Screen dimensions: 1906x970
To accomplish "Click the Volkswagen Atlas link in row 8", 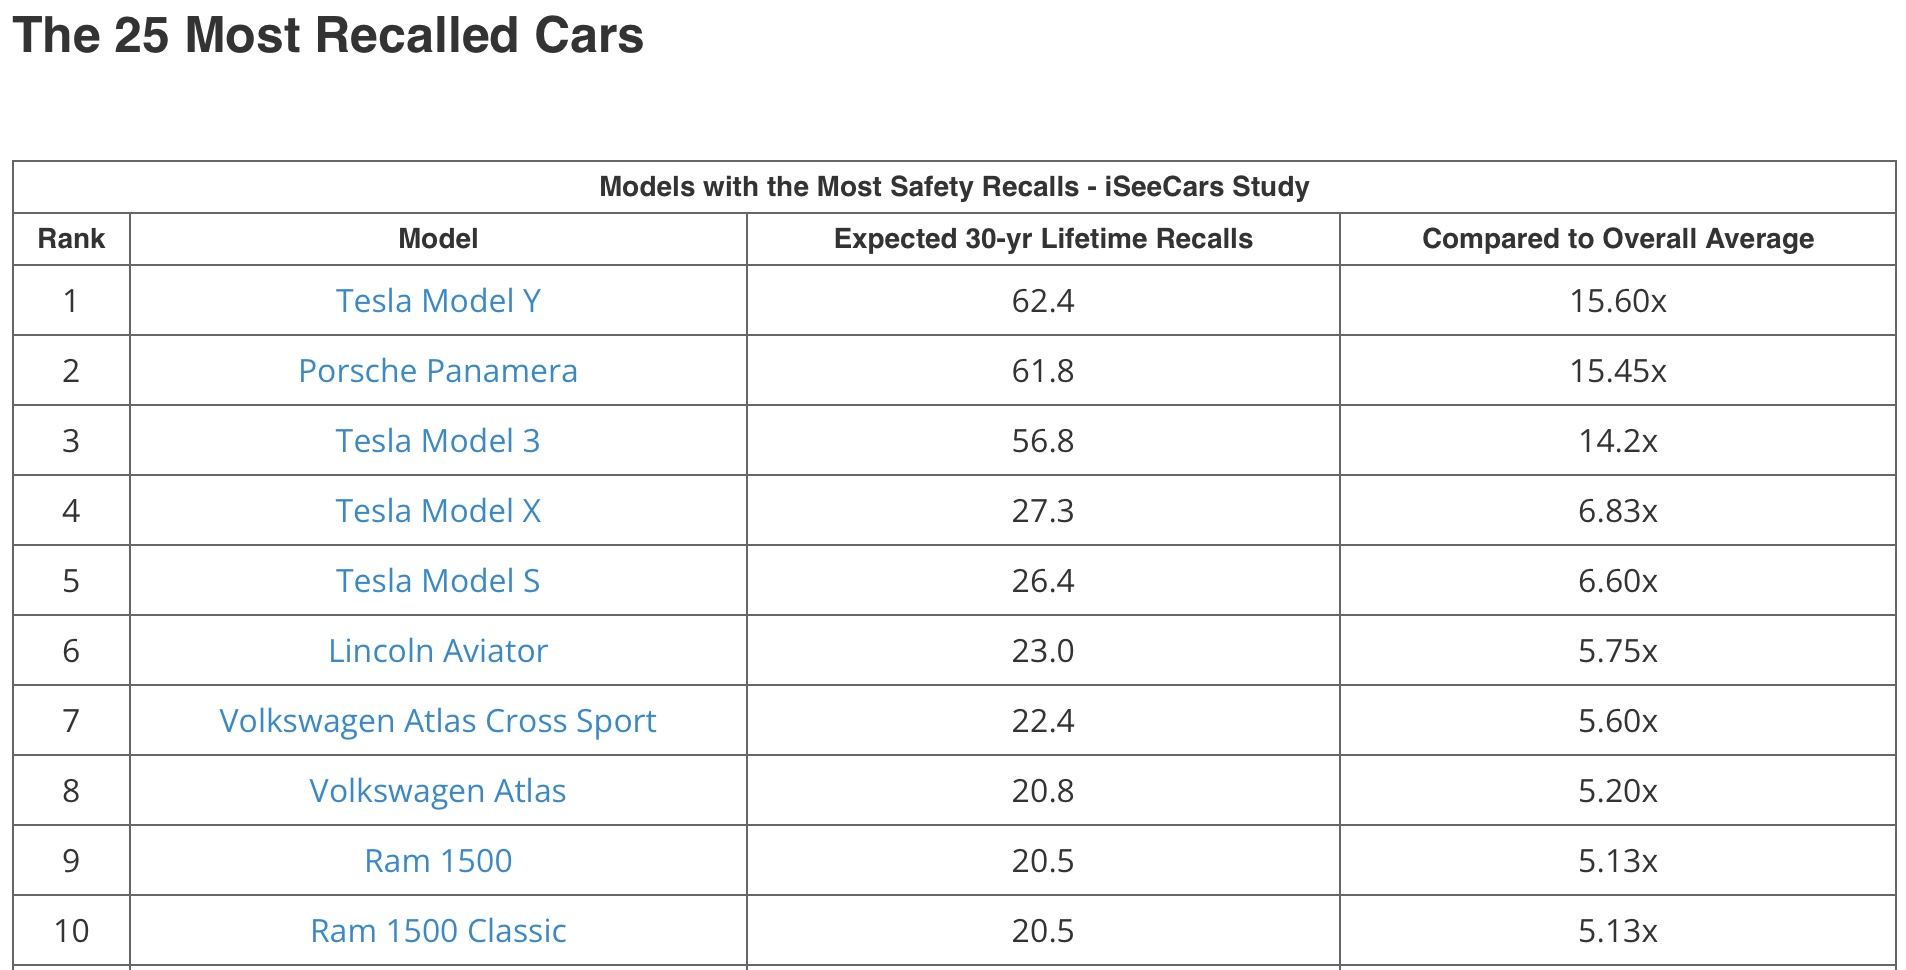I will tap(438, 791).
